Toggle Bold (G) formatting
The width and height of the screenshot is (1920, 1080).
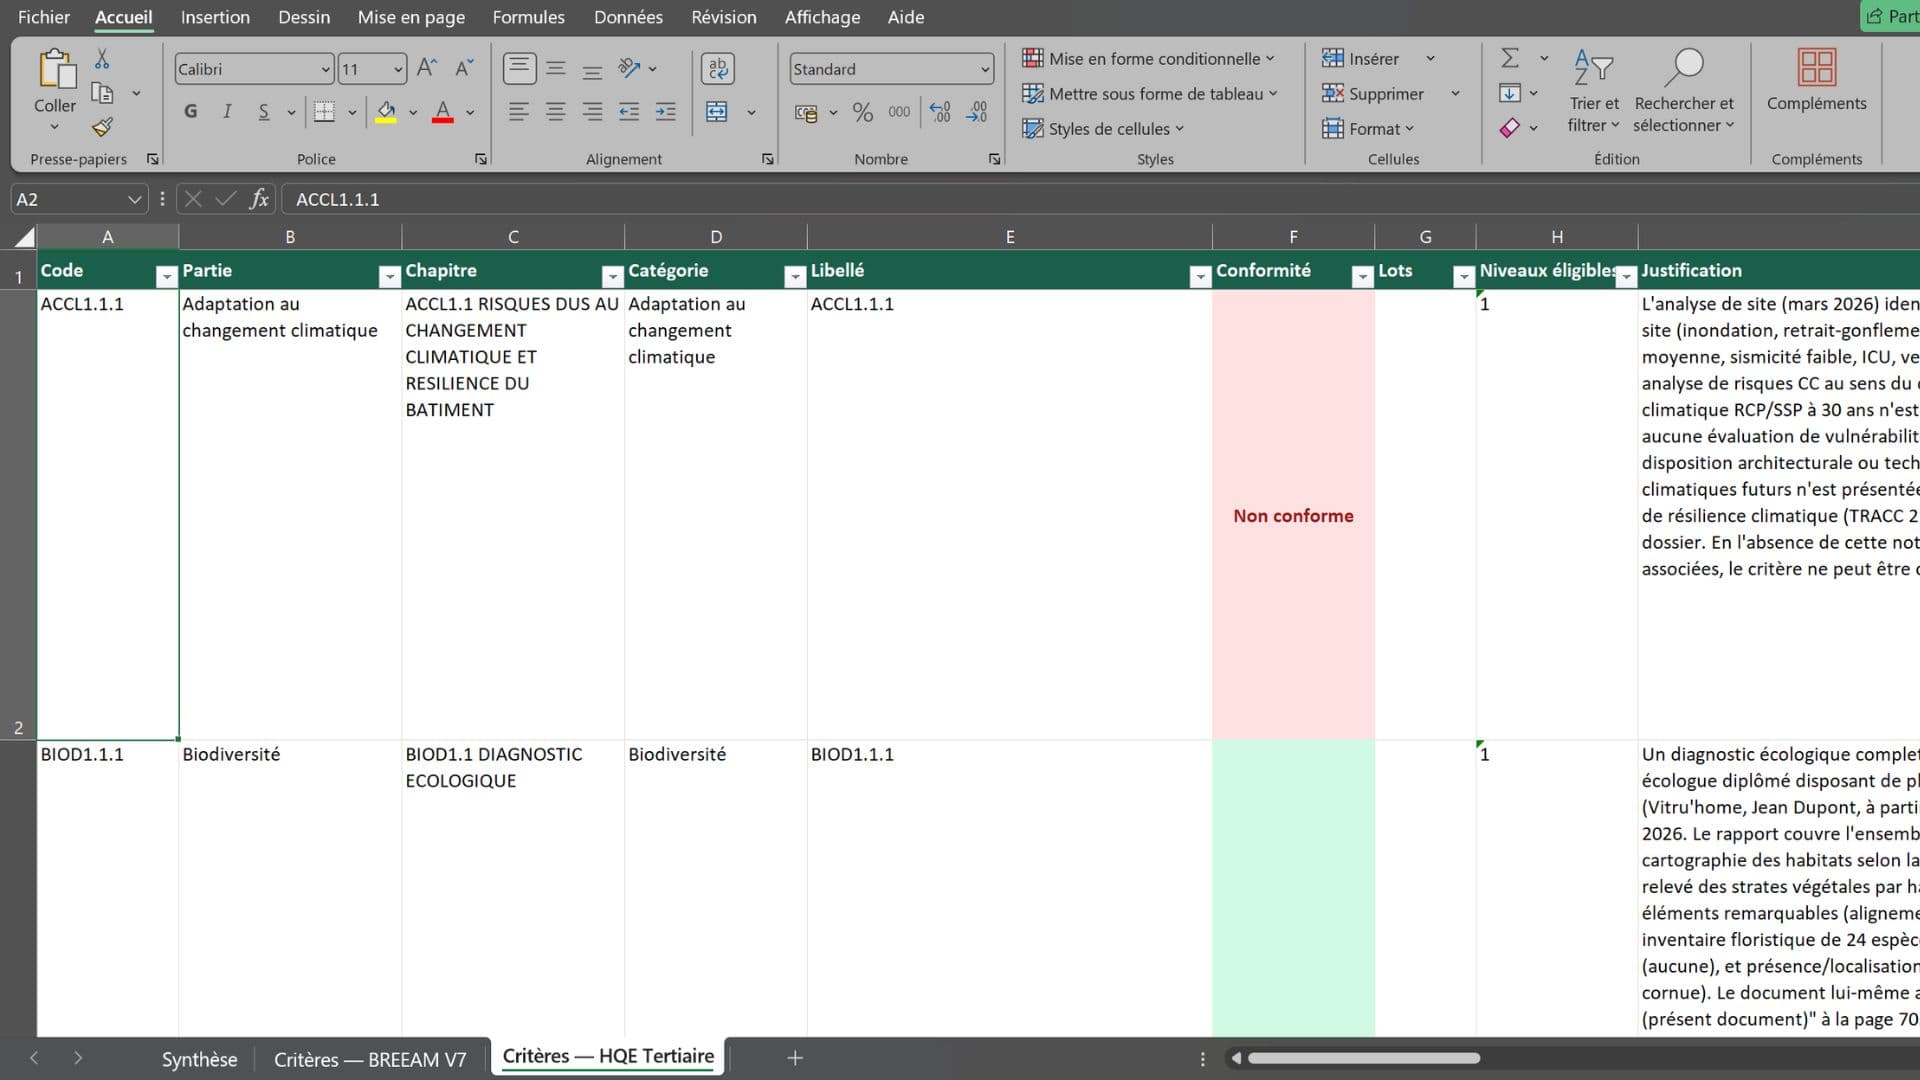tap(191, 112)
